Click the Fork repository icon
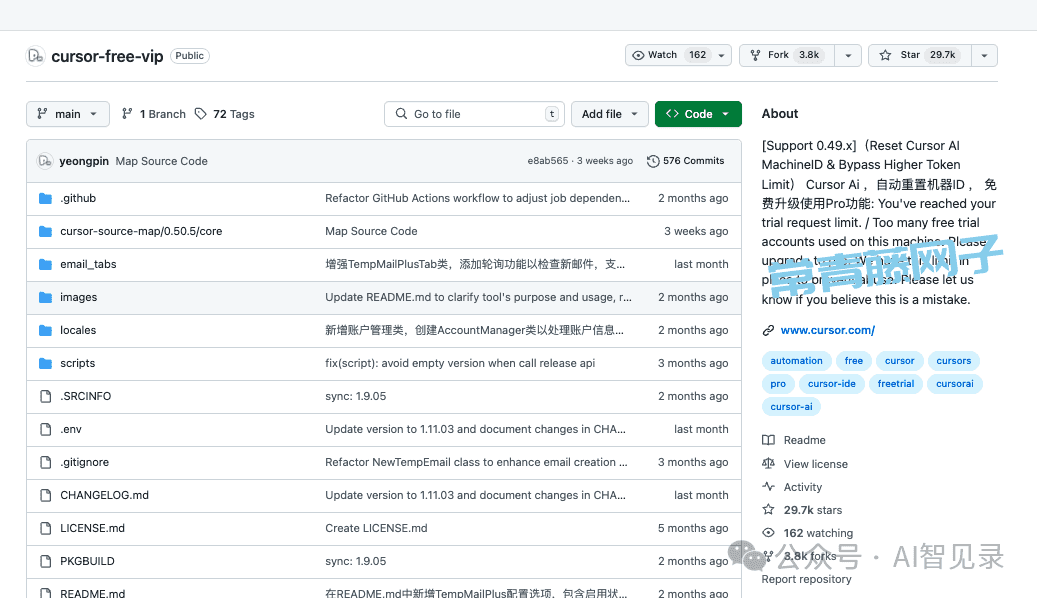1037x598 pixels. [755, 55]
